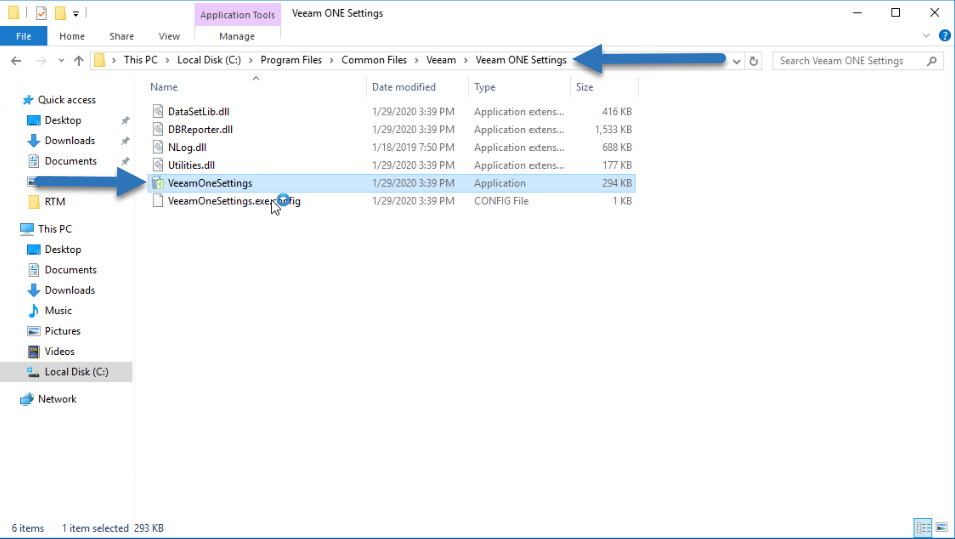Viewport: 955px width, 539px height.
Task: Open Network in navigation pane
Action: [57, 399]
